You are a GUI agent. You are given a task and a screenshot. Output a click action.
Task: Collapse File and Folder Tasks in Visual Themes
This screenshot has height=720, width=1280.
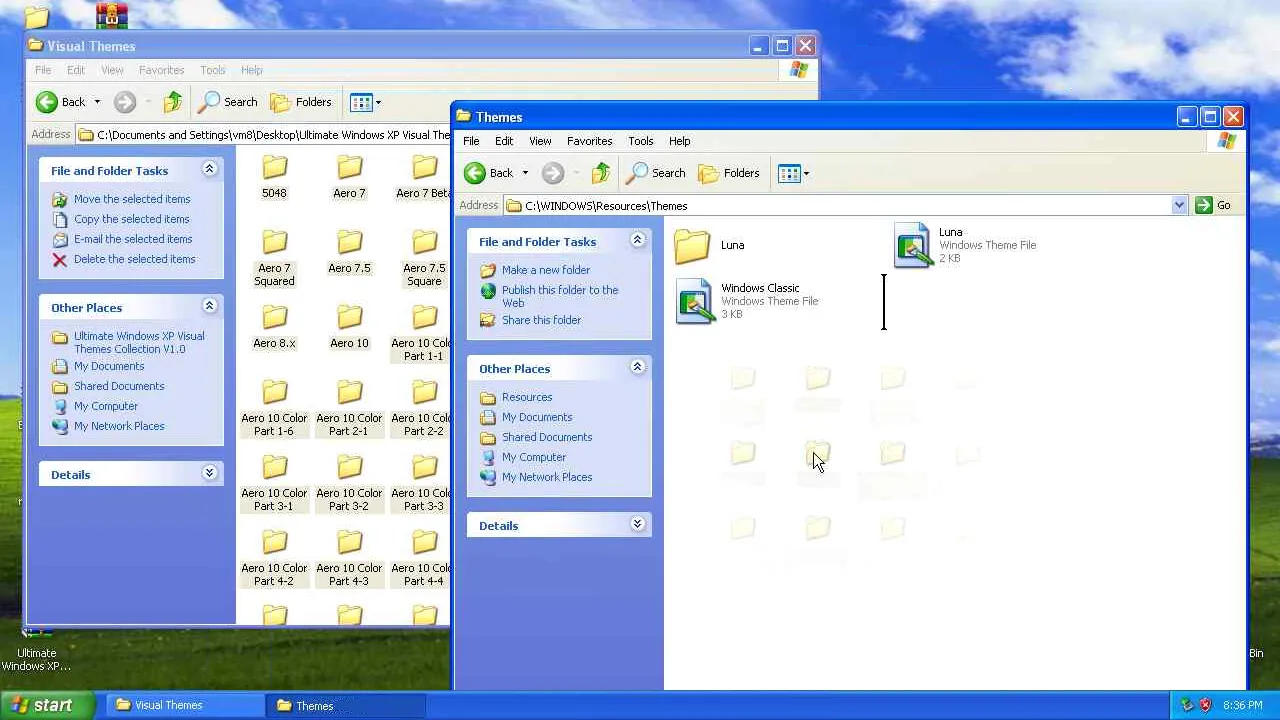209,170
